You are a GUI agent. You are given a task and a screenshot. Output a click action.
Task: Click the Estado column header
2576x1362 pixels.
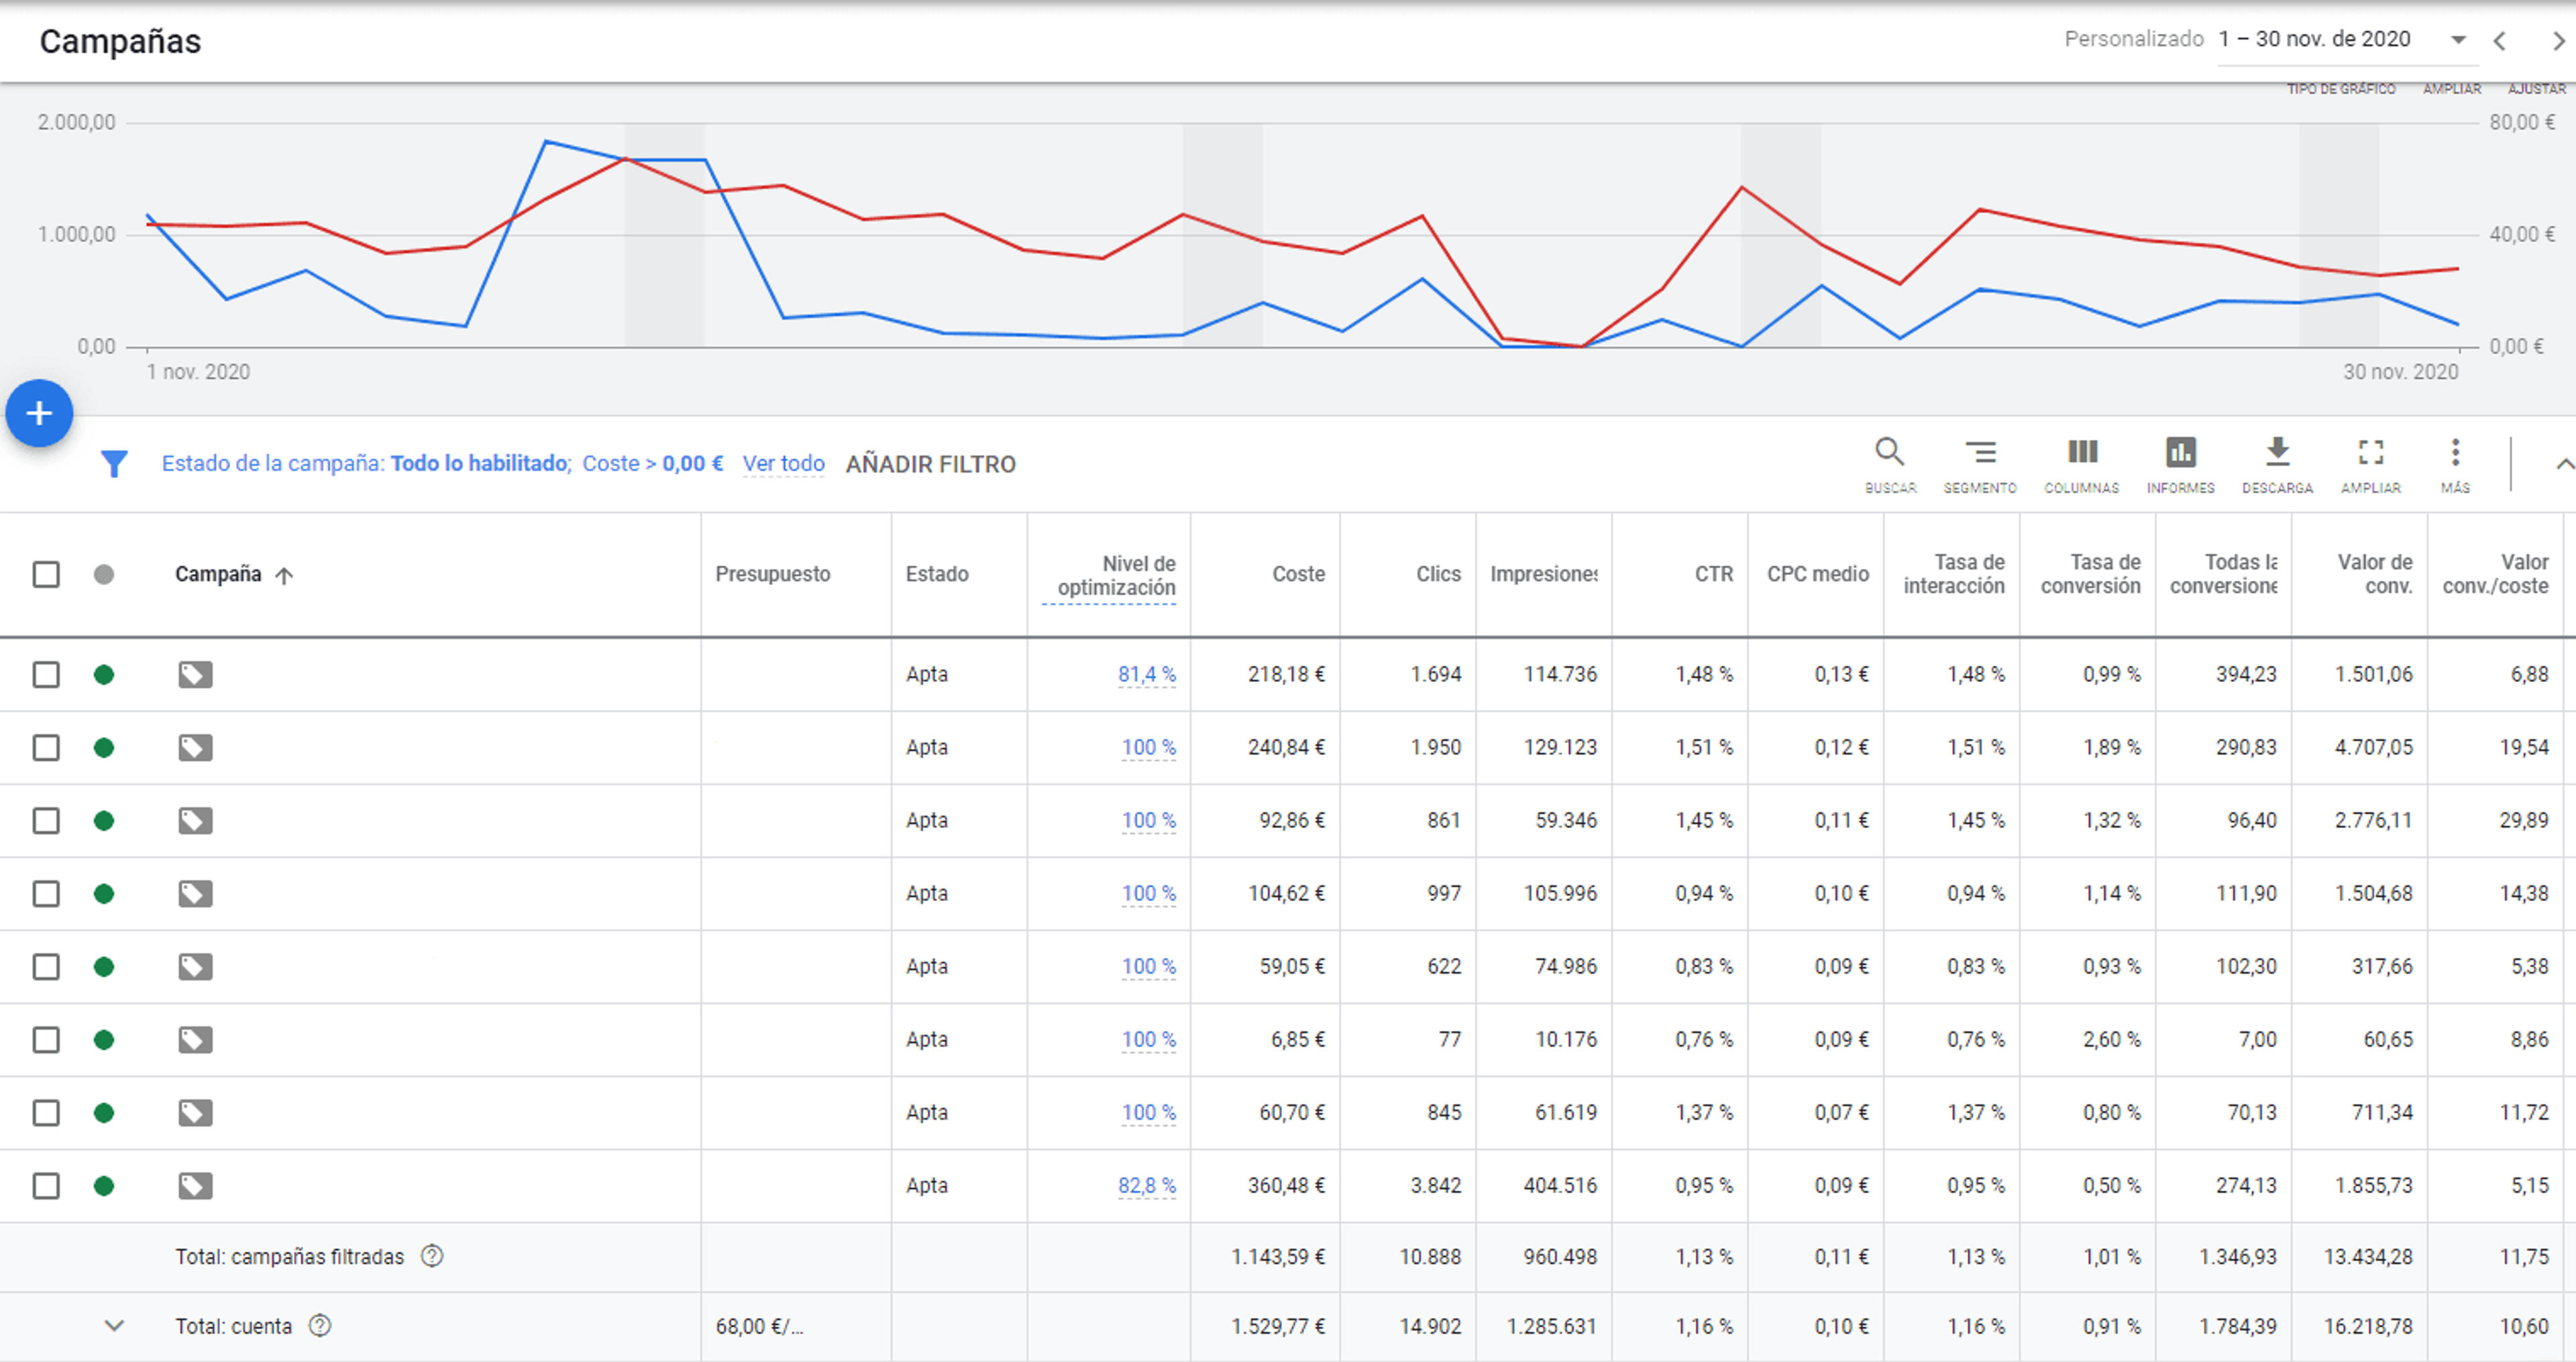(x=937, y=575)
